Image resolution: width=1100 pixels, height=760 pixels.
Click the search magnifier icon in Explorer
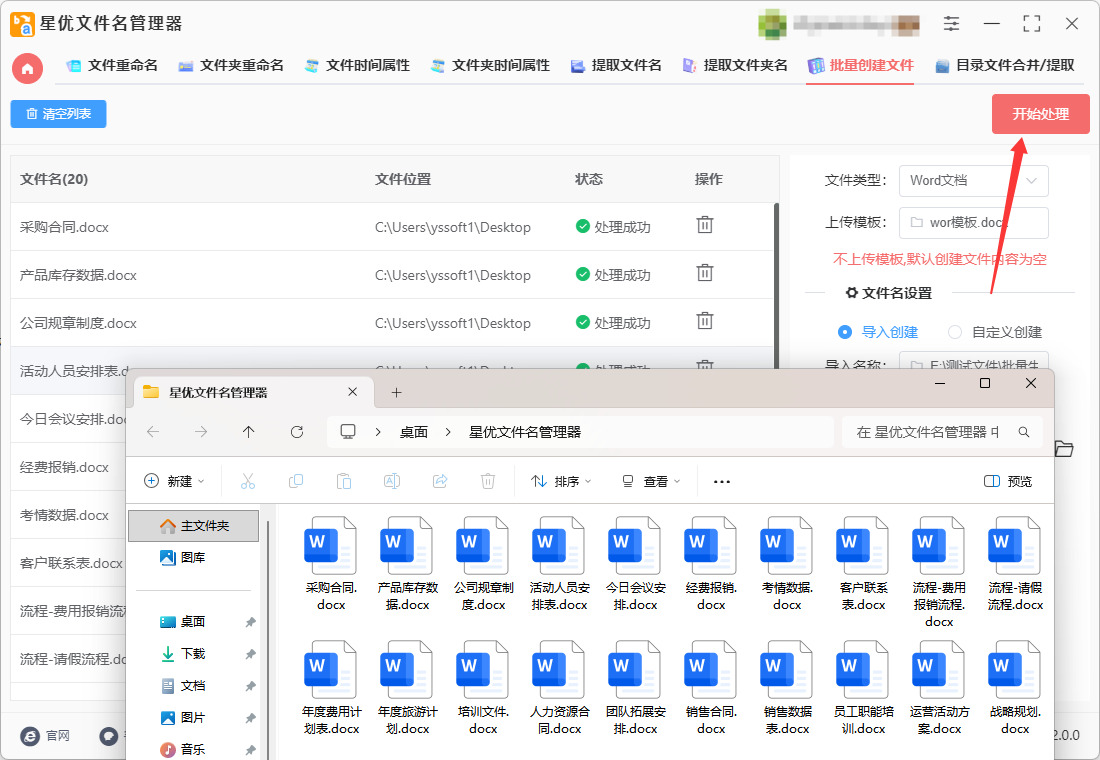pyautogui.click(x=1024, y=432)
